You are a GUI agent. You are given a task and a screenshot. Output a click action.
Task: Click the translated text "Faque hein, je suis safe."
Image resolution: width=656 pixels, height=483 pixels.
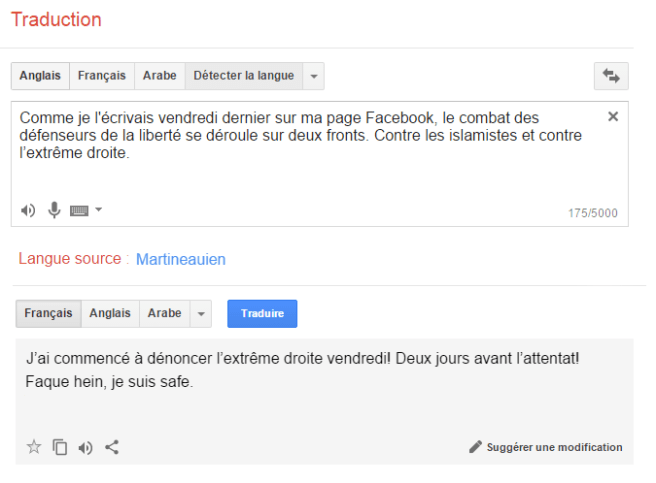[x=109, y=382]
